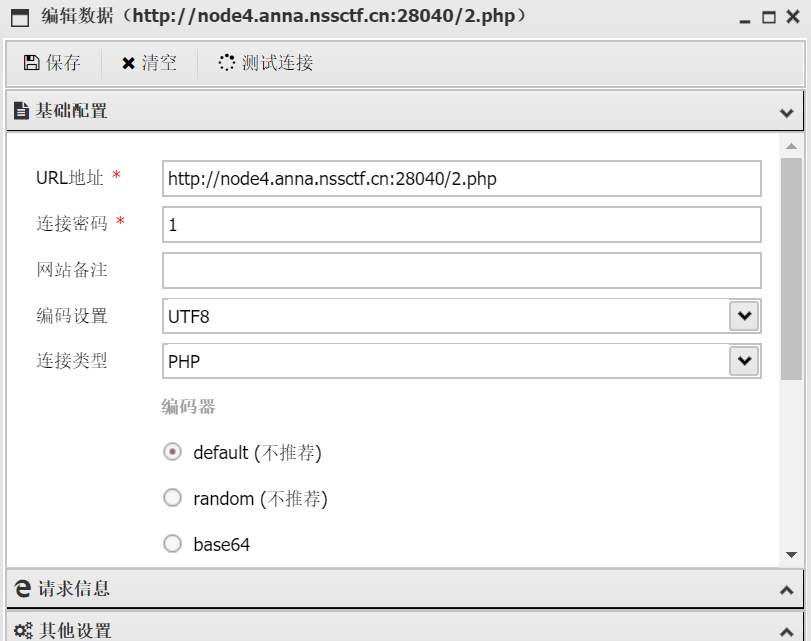Click the other settings gears icon
The height and width of the screenshot is (641, 811).
click(23, 631)
